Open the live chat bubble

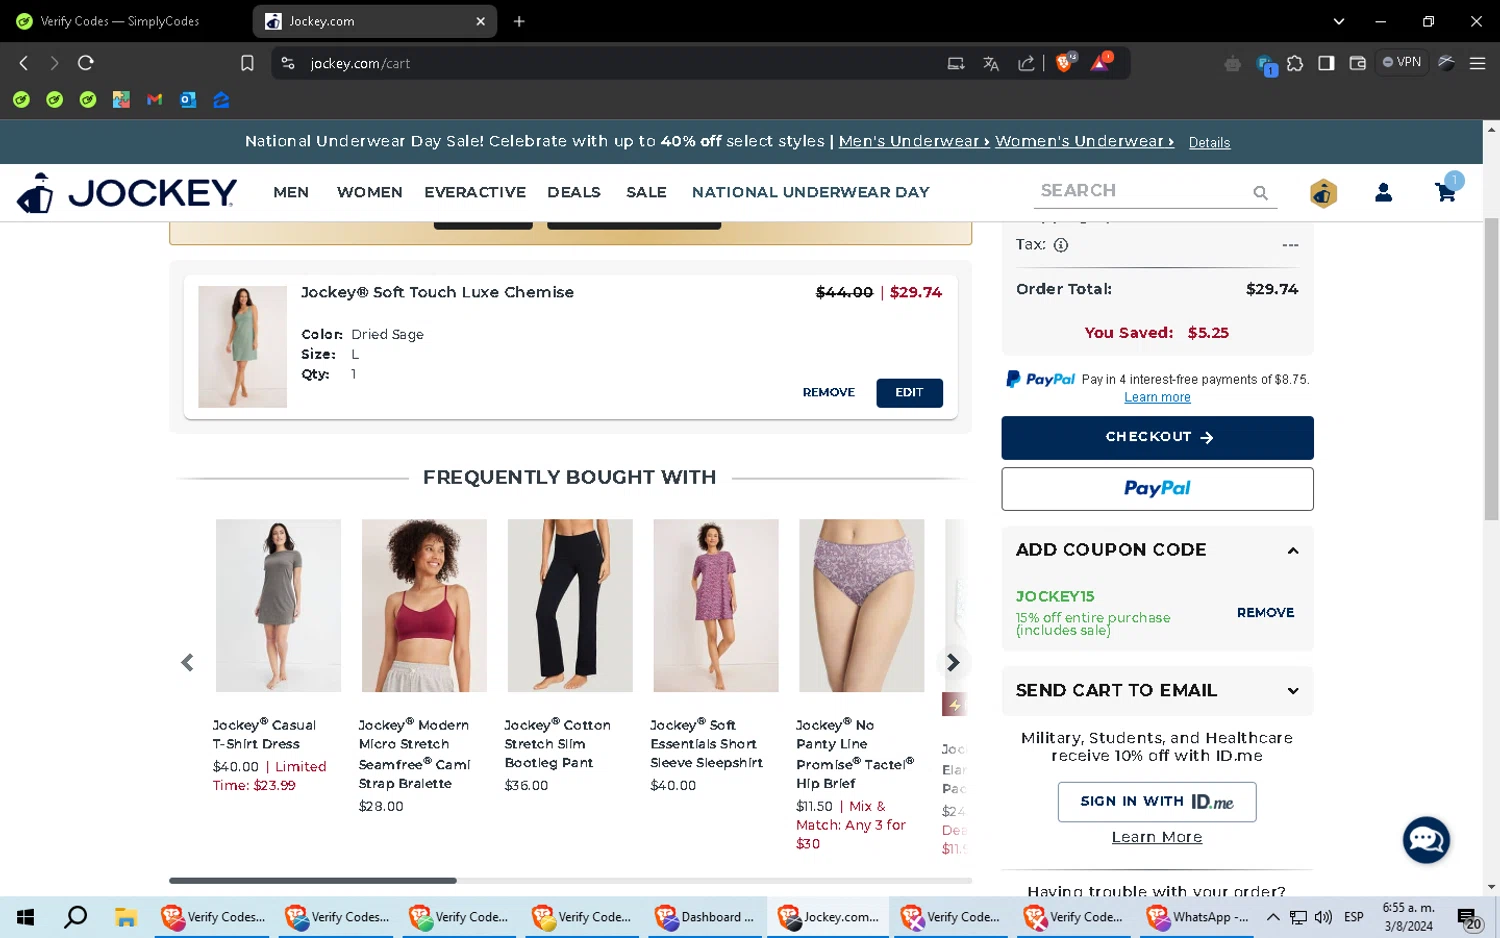(x=1426, y=840)
